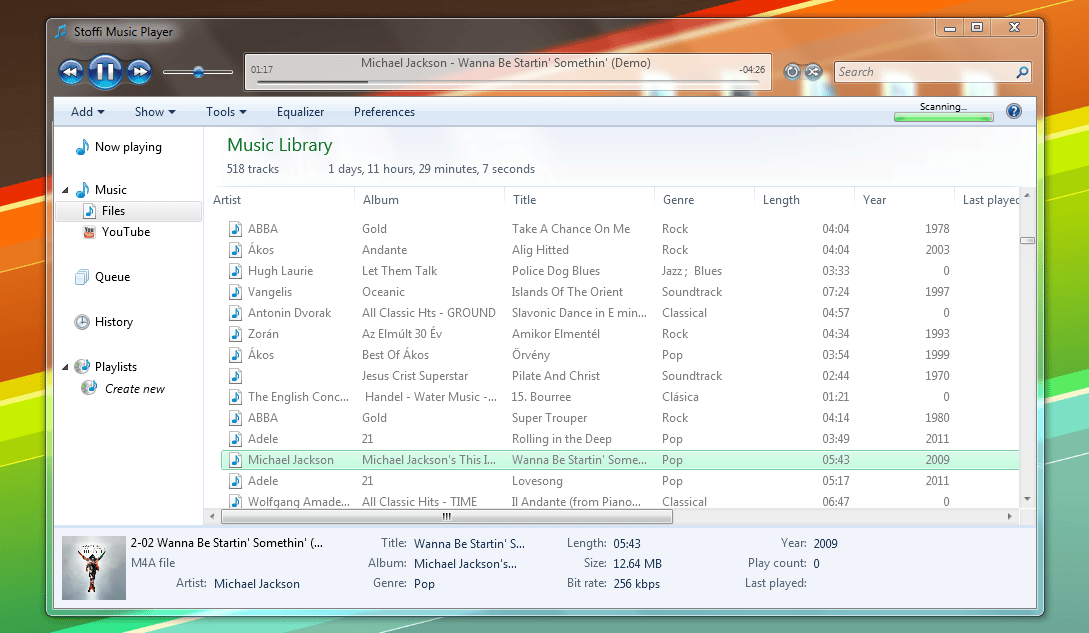
Task: Select the album cell Oceanic
Action: [383, 292]
